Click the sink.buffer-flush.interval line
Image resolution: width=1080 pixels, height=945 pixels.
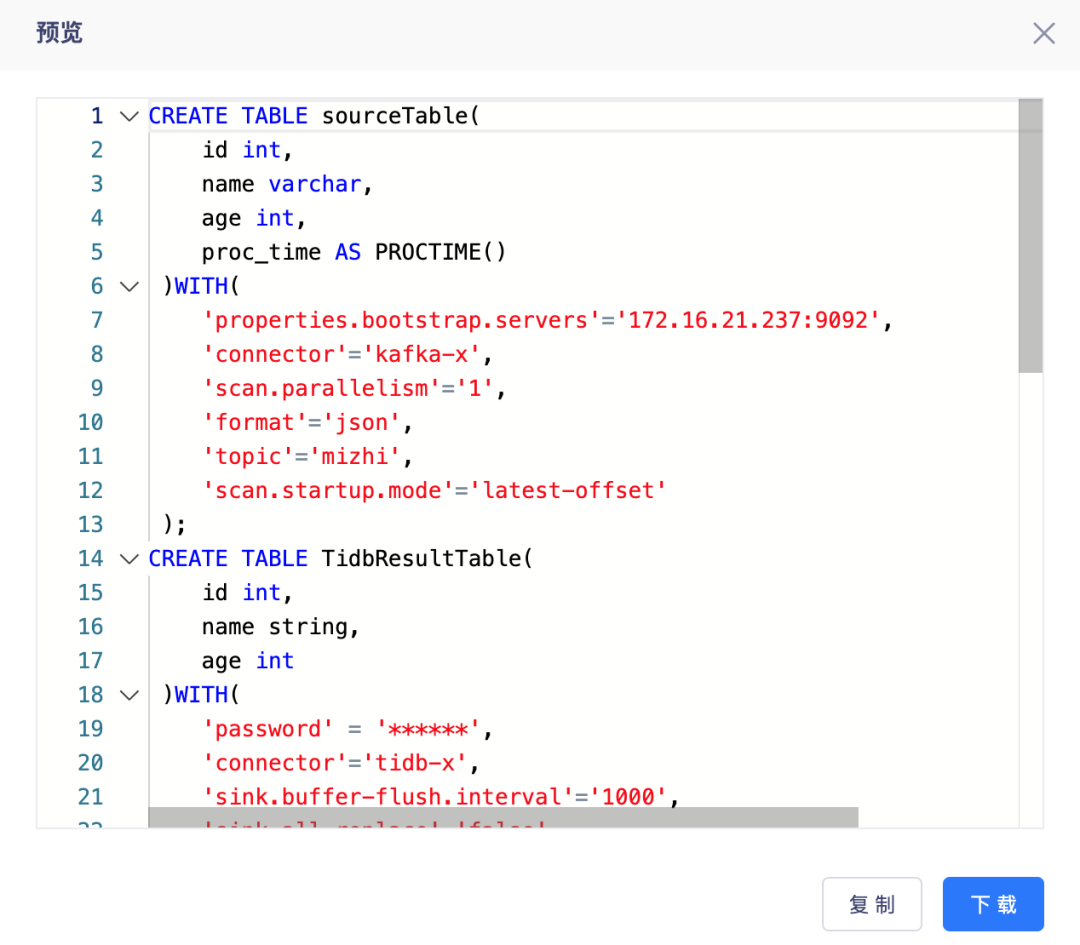coord(441,797)
